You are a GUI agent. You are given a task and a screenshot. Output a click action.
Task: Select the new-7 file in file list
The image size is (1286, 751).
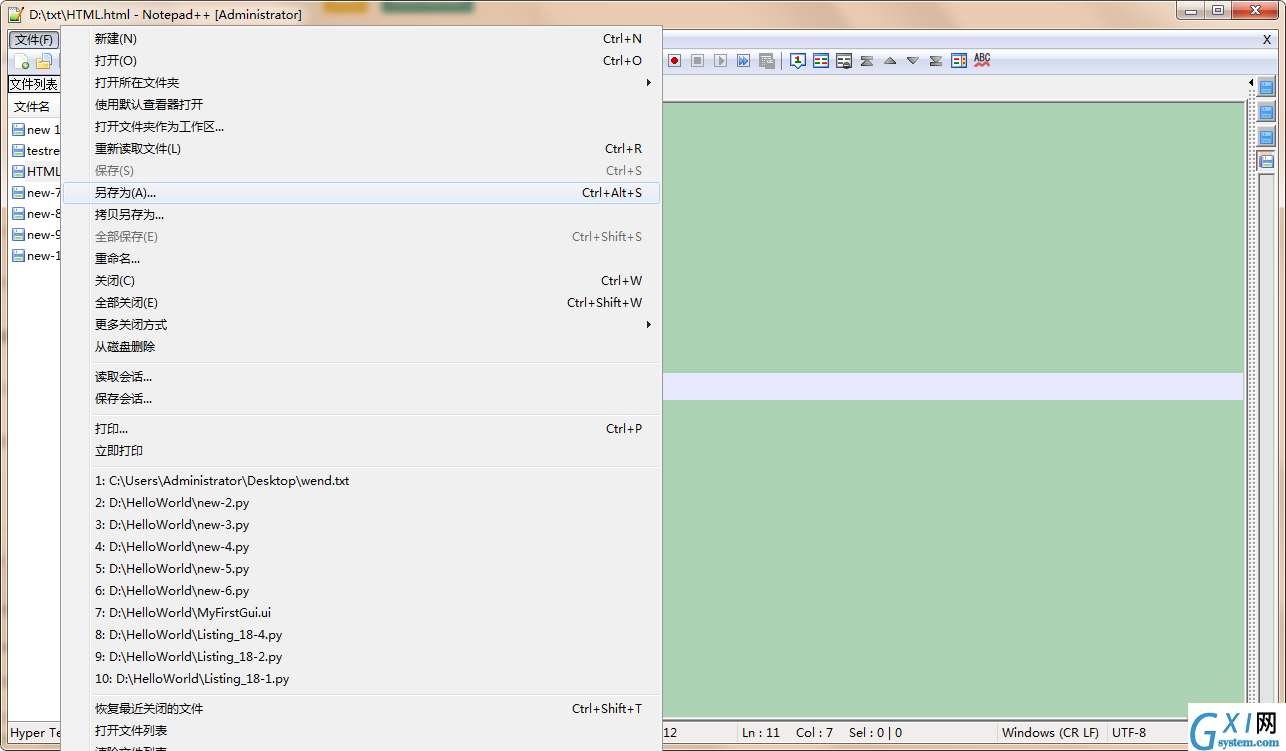click(36, 193)
